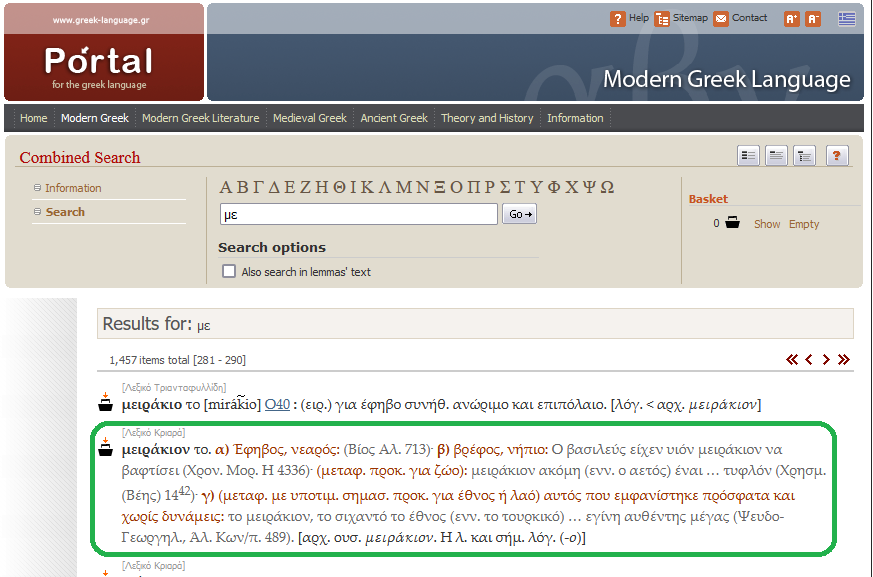873x577 pixels.
Task: Switch language via Greek flag icon
Action: pos(847,19)
